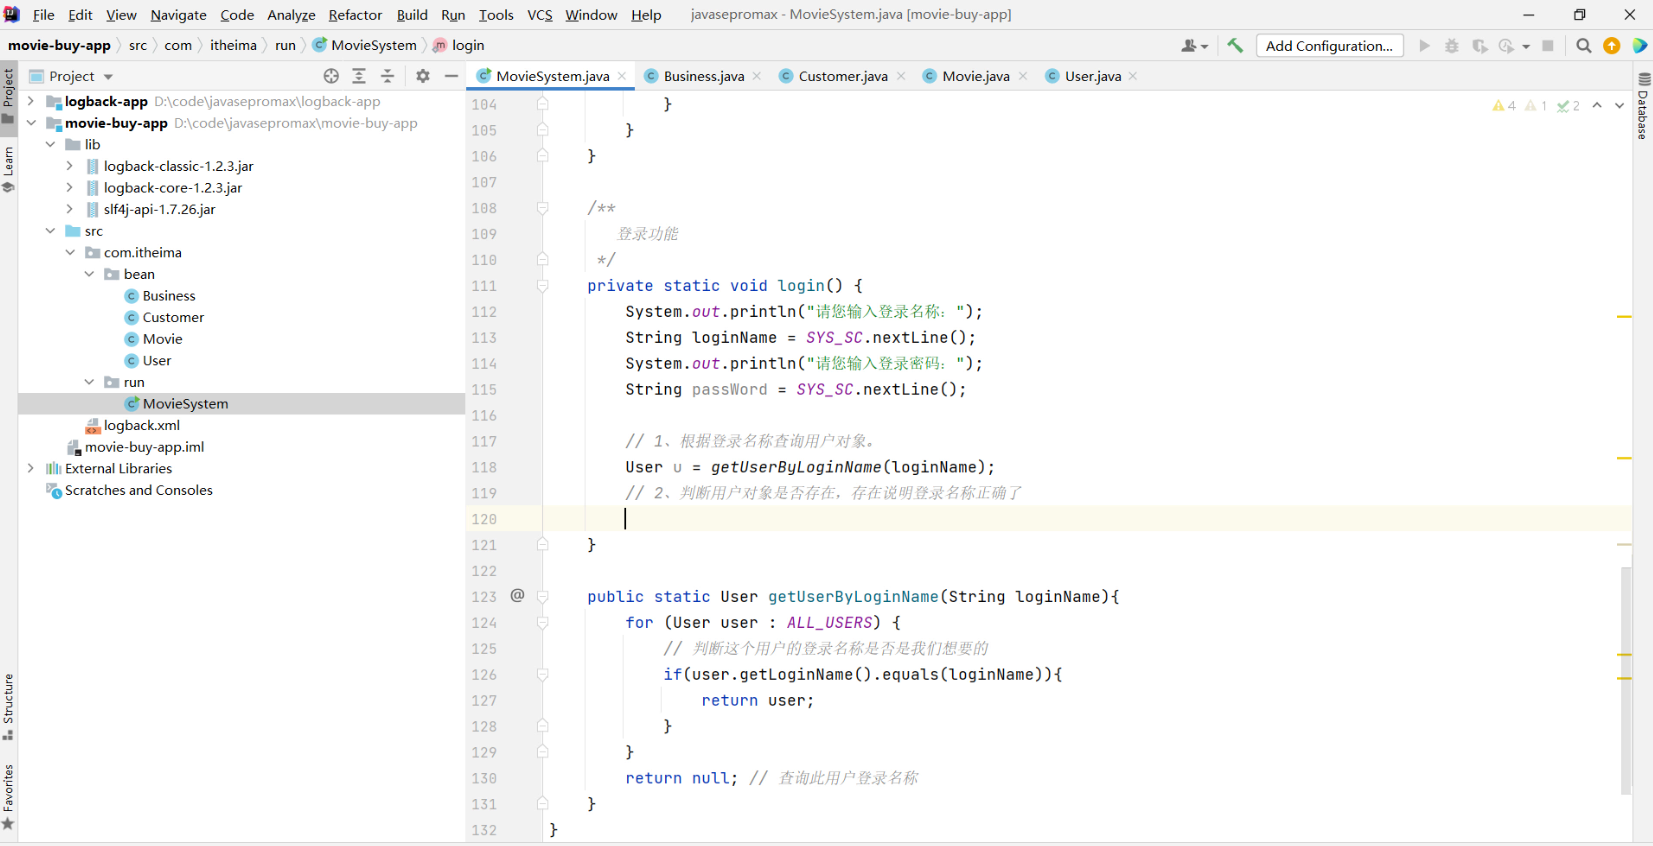1653x846 pixels.
Task: Click the Build Project hammer icon
Action: pos(1235,45)
